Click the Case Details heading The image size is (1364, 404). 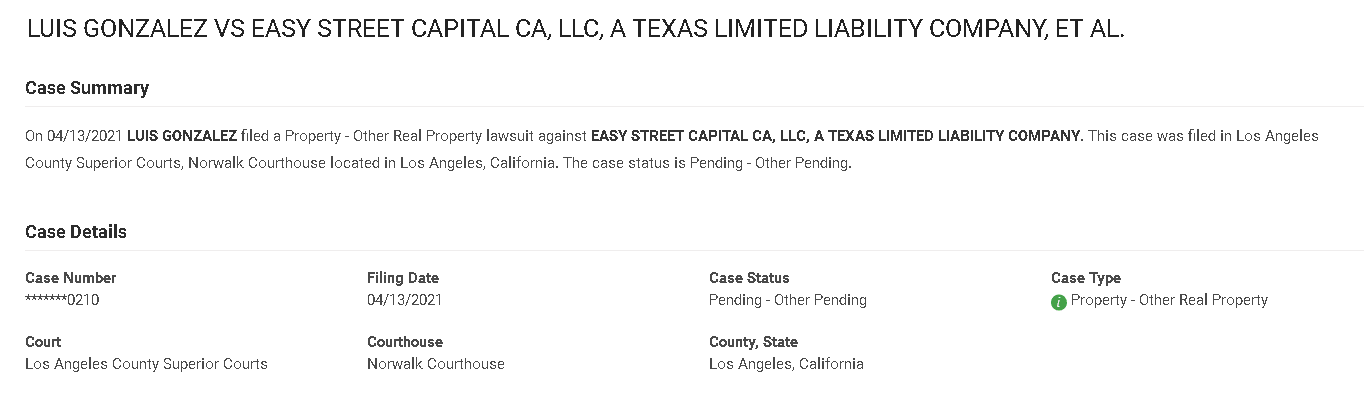pyautogui.click(x=76, y=232)
